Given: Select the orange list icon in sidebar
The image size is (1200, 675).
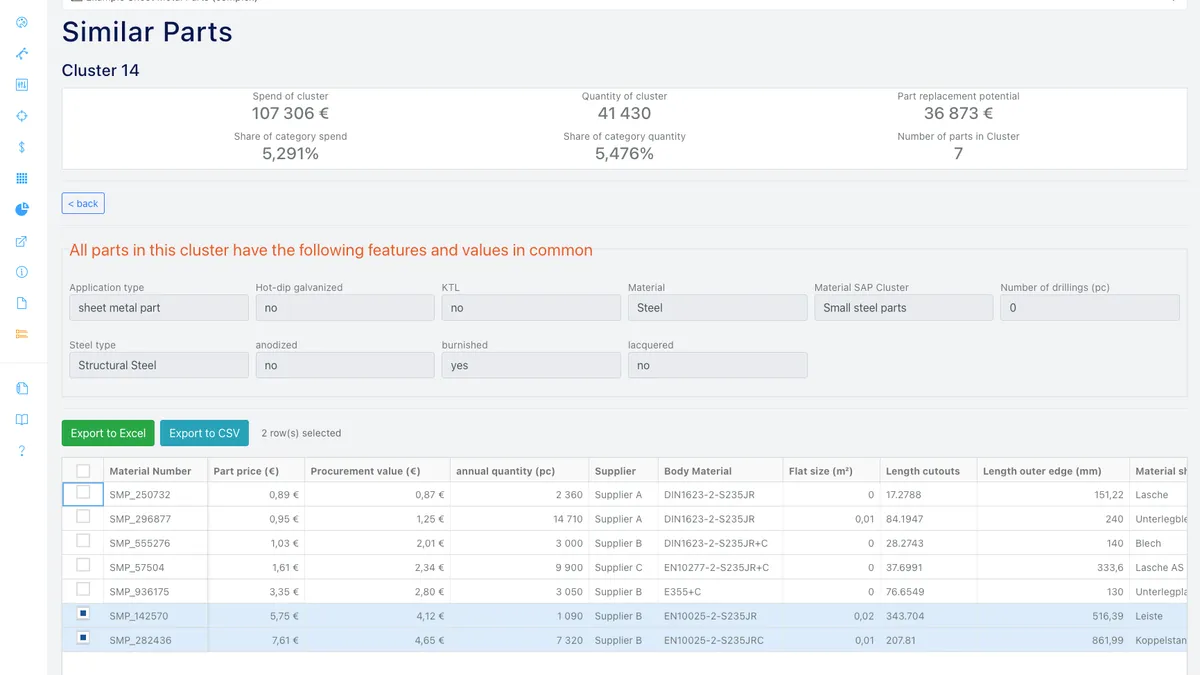Looking at the screenshot, I should click(21, 333).
